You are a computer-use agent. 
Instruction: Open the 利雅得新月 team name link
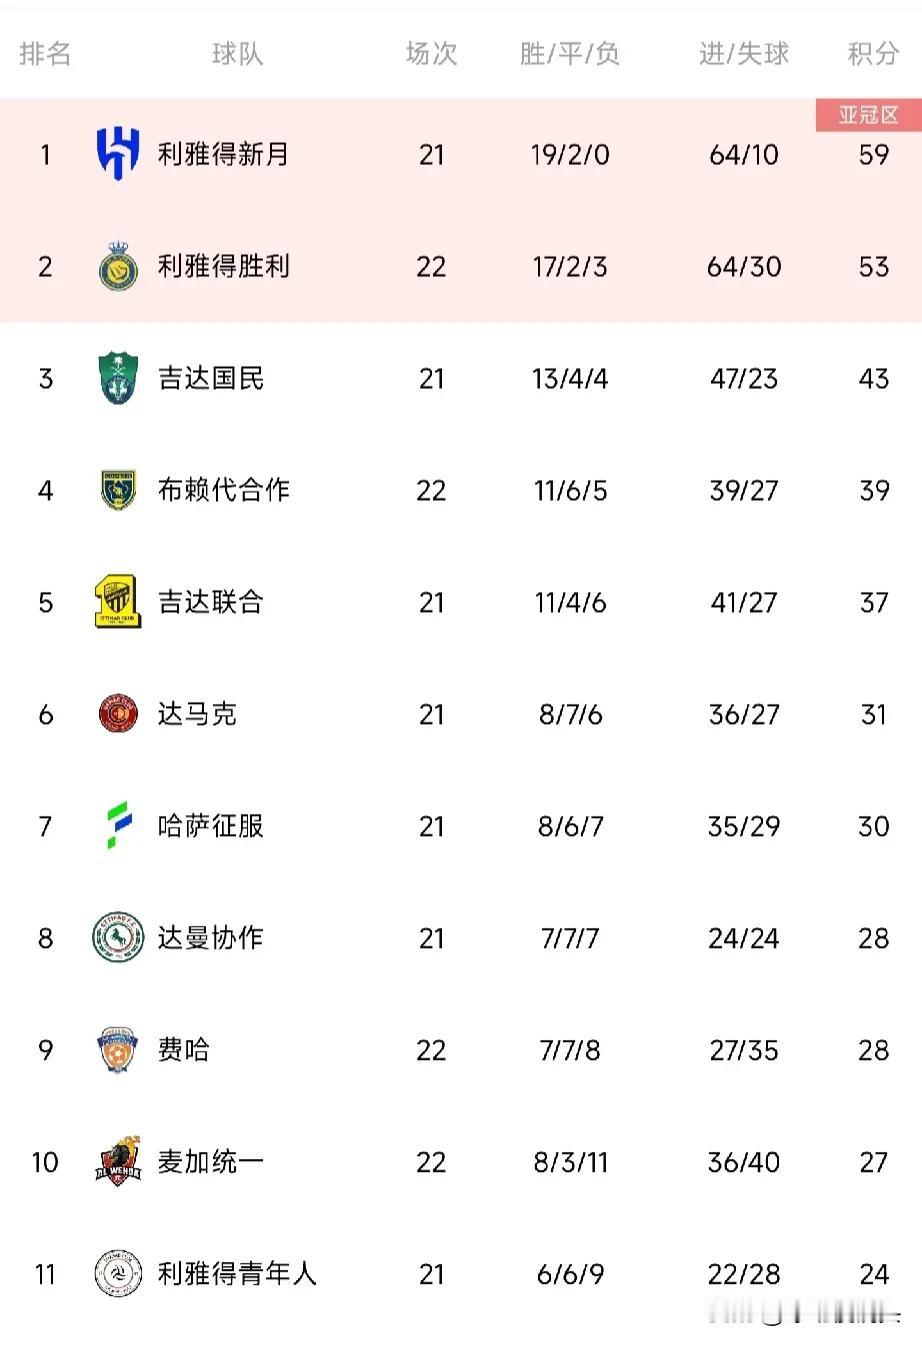223,154
